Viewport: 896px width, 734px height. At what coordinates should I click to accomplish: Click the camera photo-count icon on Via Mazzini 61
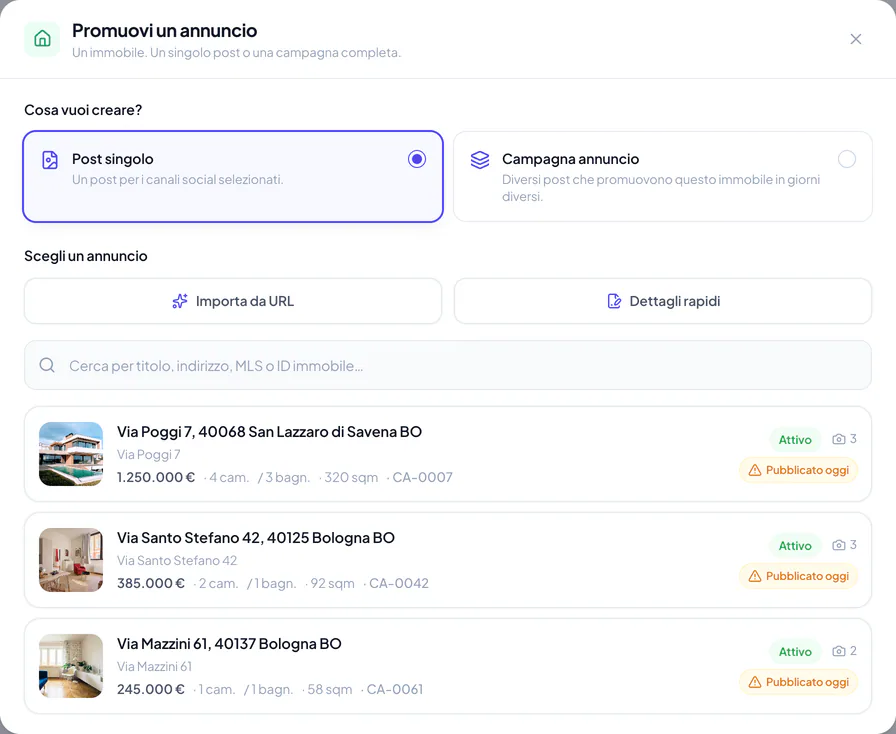(x=838, y=651)
